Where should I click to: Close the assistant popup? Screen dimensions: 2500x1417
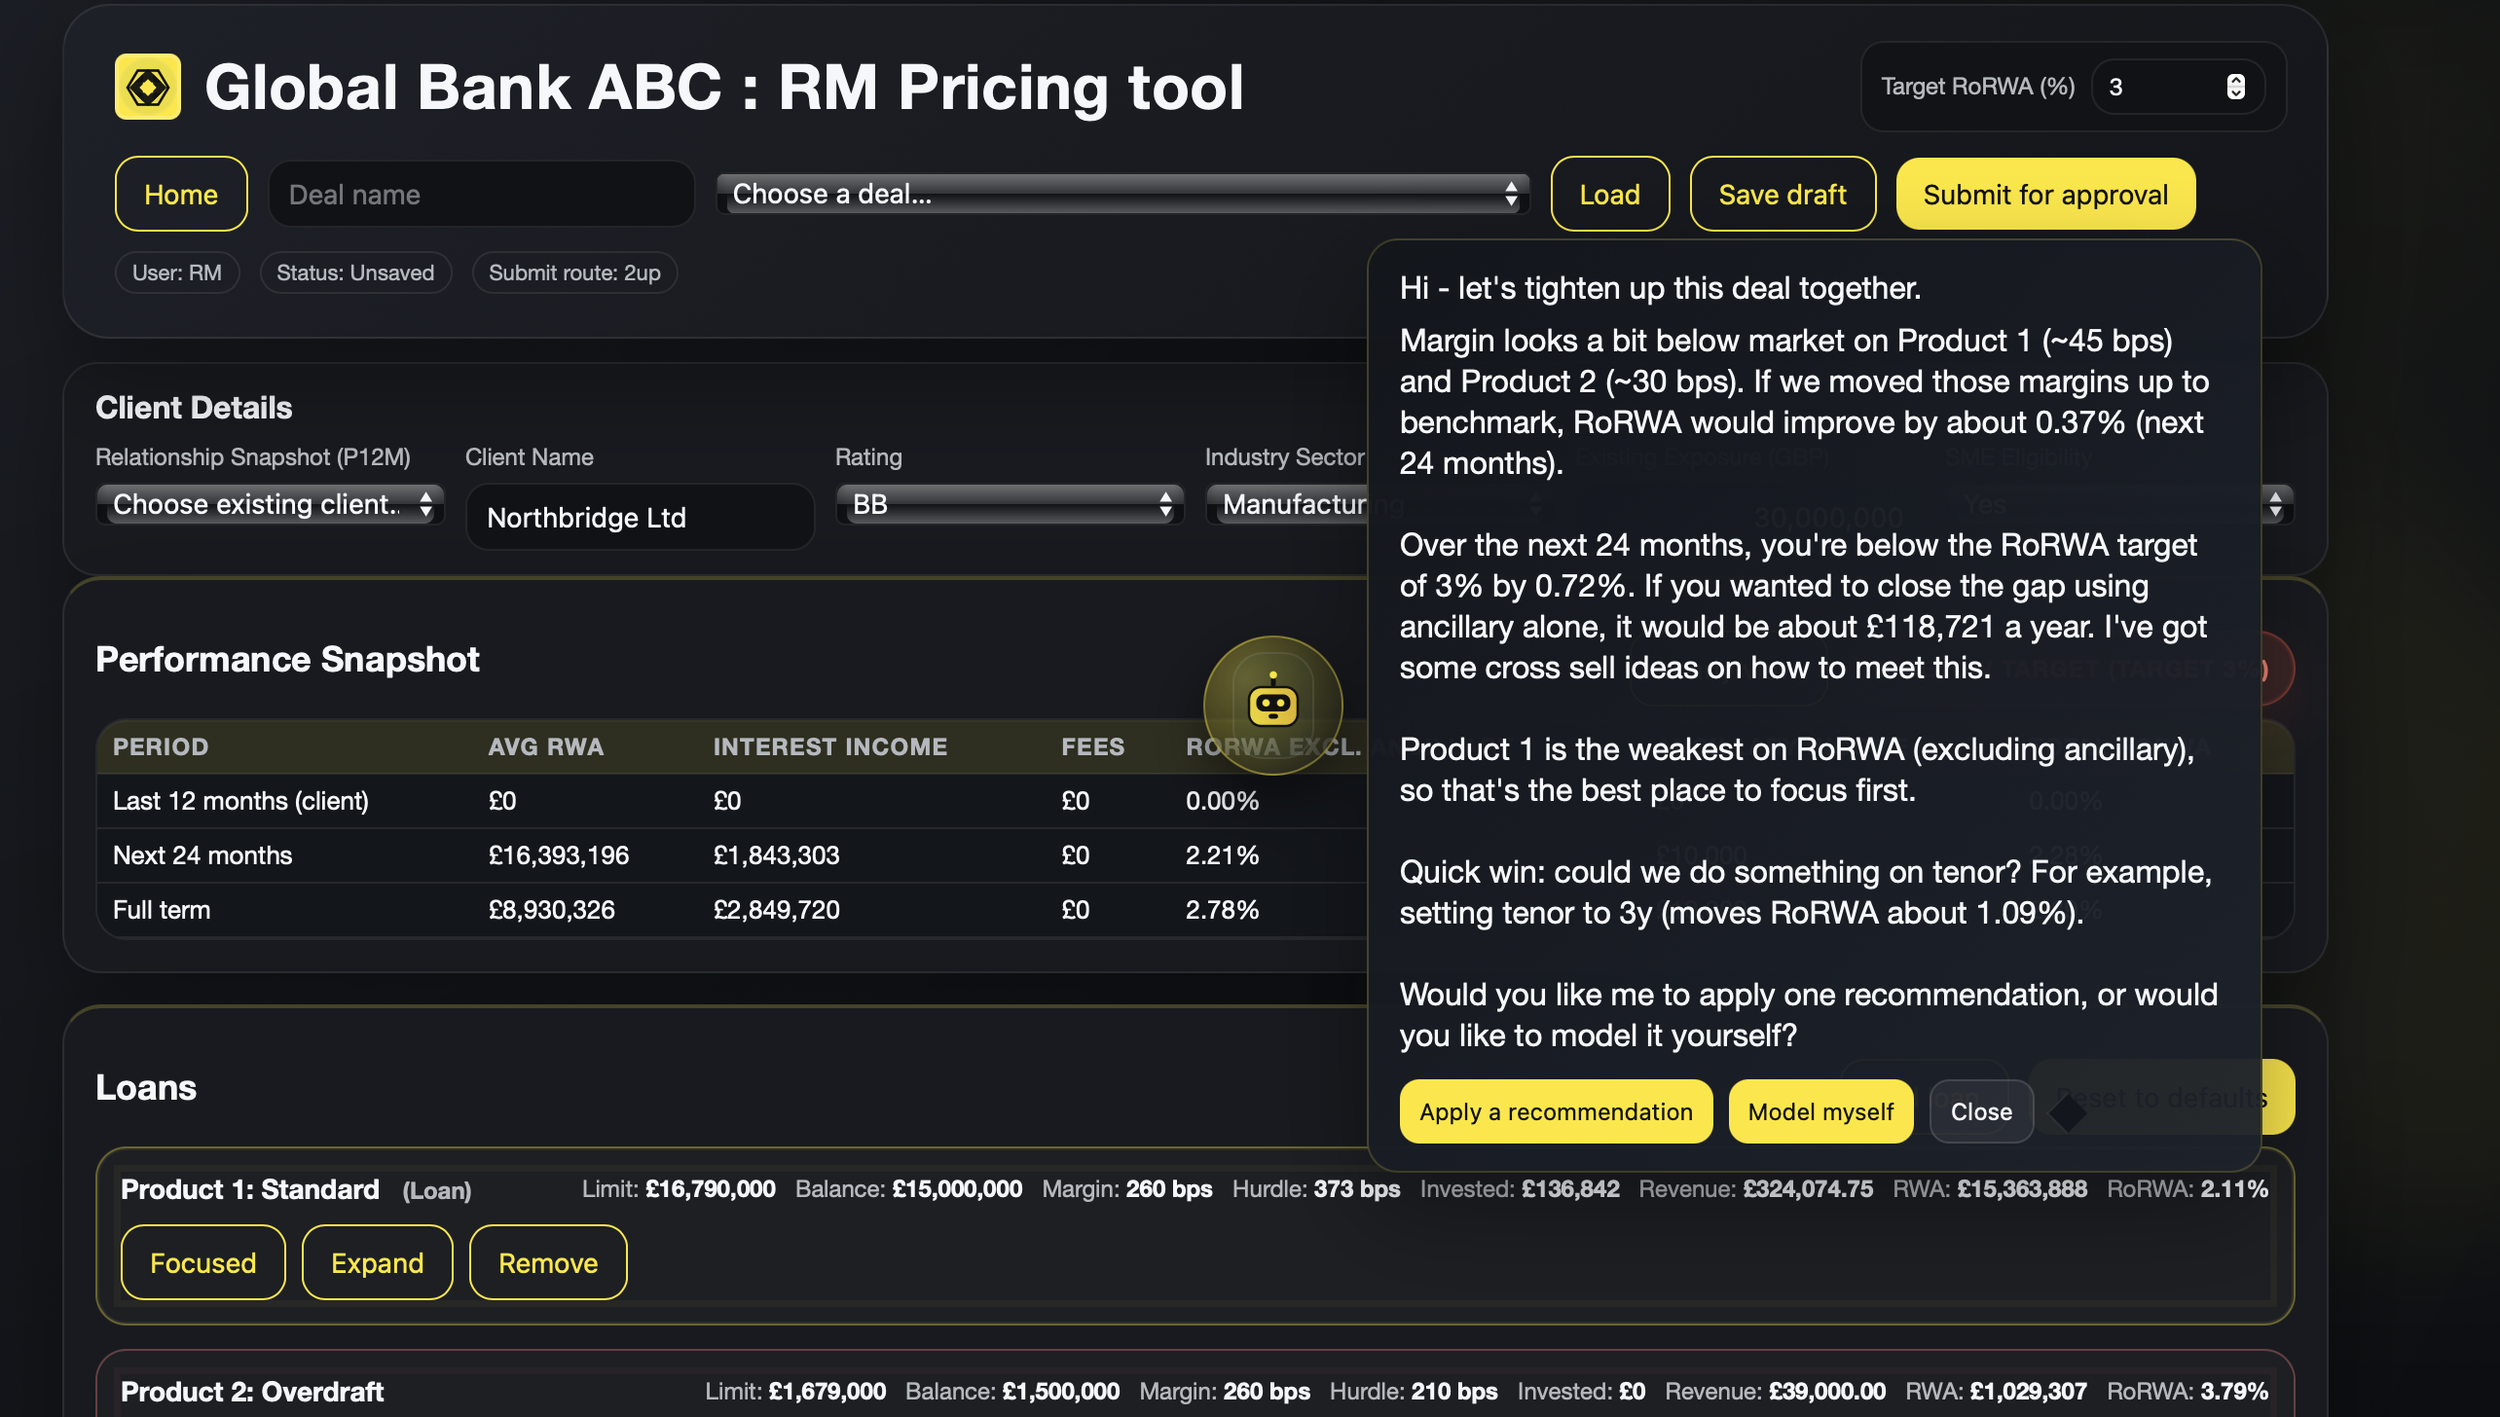[x=1980, y=1111]
